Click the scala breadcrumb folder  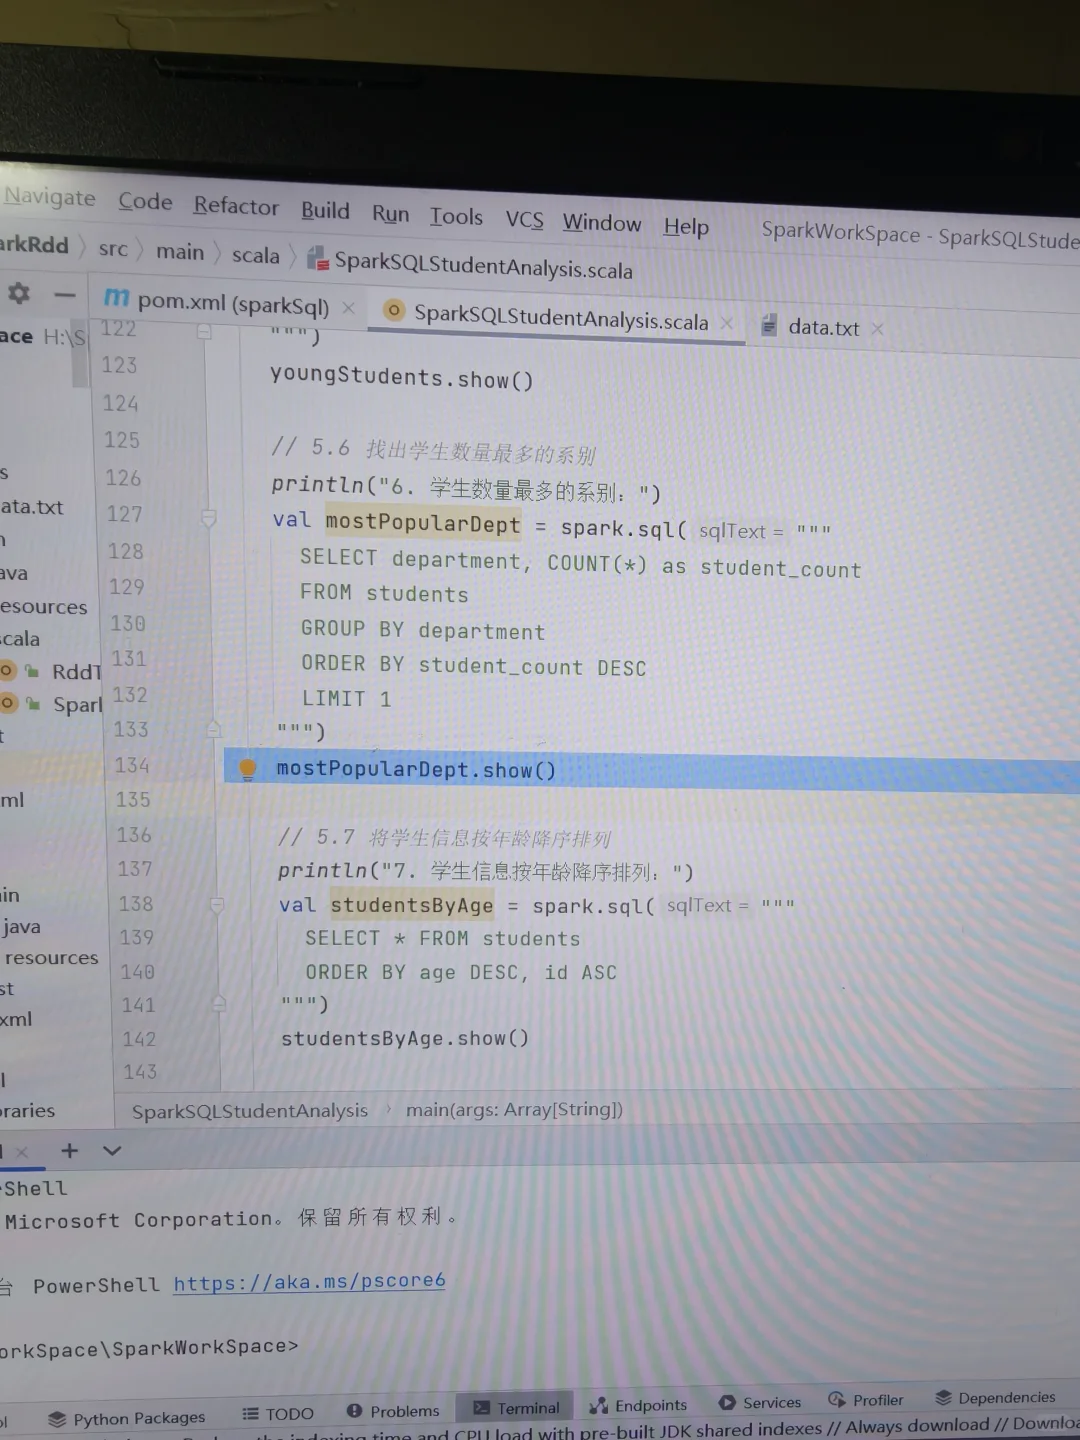pyautogui.click(x=256, y=256)
